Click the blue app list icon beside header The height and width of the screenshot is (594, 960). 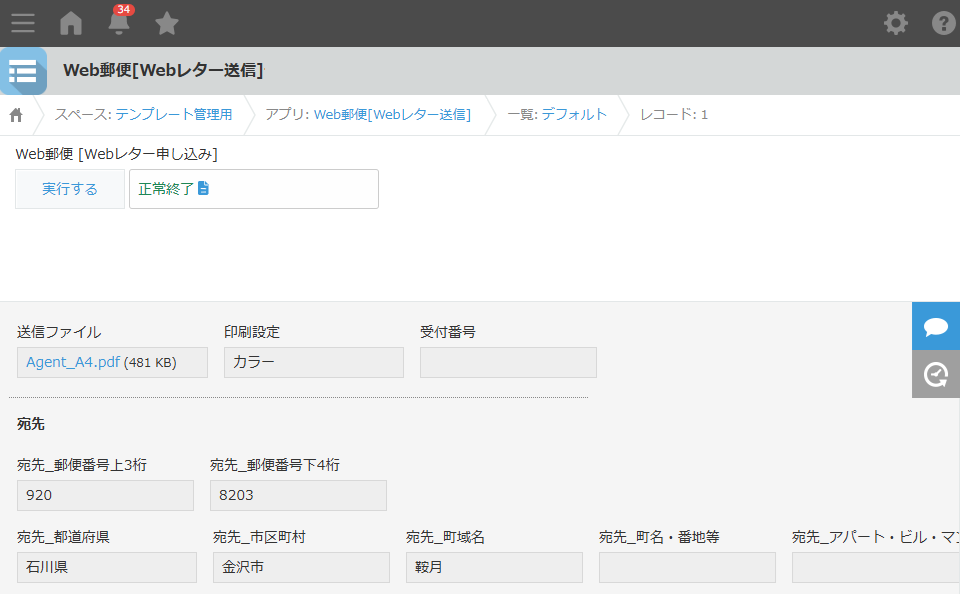pyautogui.click(x=23, y=71)
